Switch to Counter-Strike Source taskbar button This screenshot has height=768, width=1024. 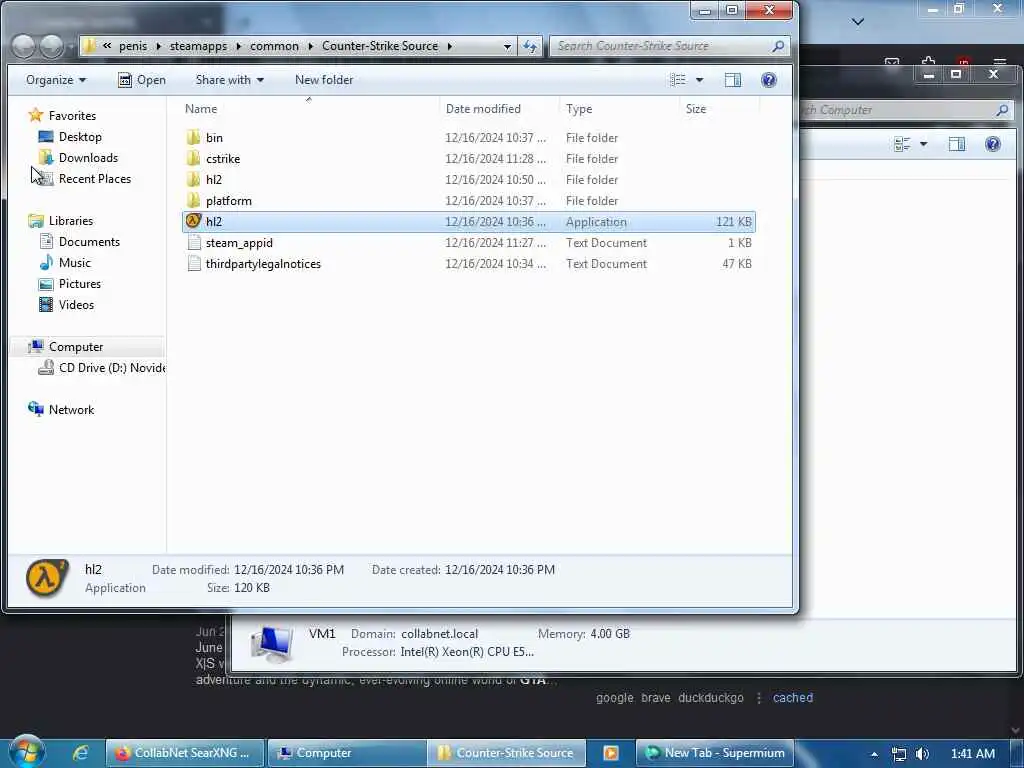(x=507, y=753)
